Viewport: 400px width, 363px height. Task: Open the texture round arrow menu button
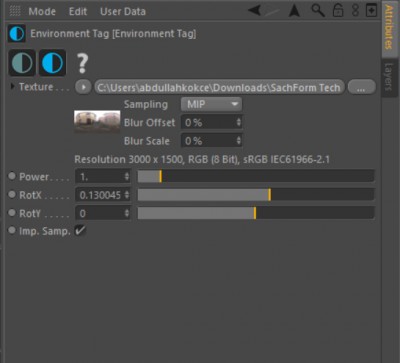coord(83,87)
